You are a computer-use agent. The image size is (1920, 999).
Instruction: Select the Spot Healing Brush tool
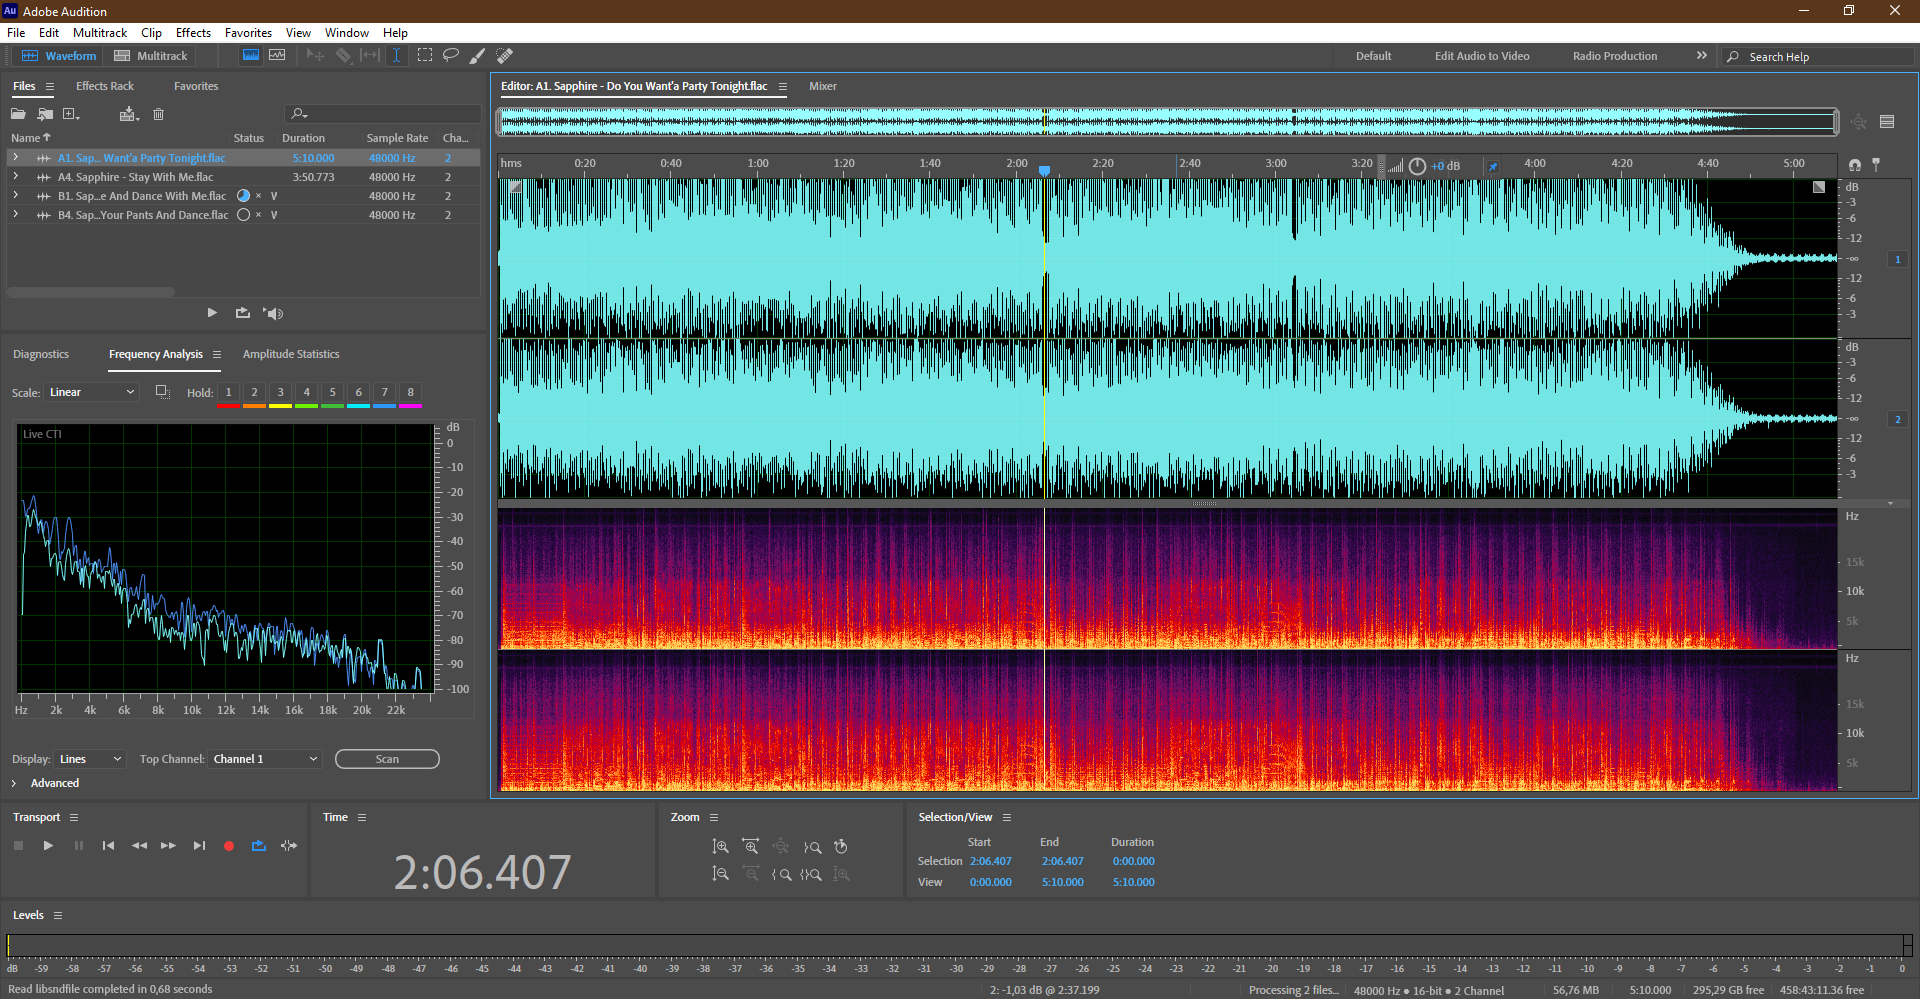[505, 56]
